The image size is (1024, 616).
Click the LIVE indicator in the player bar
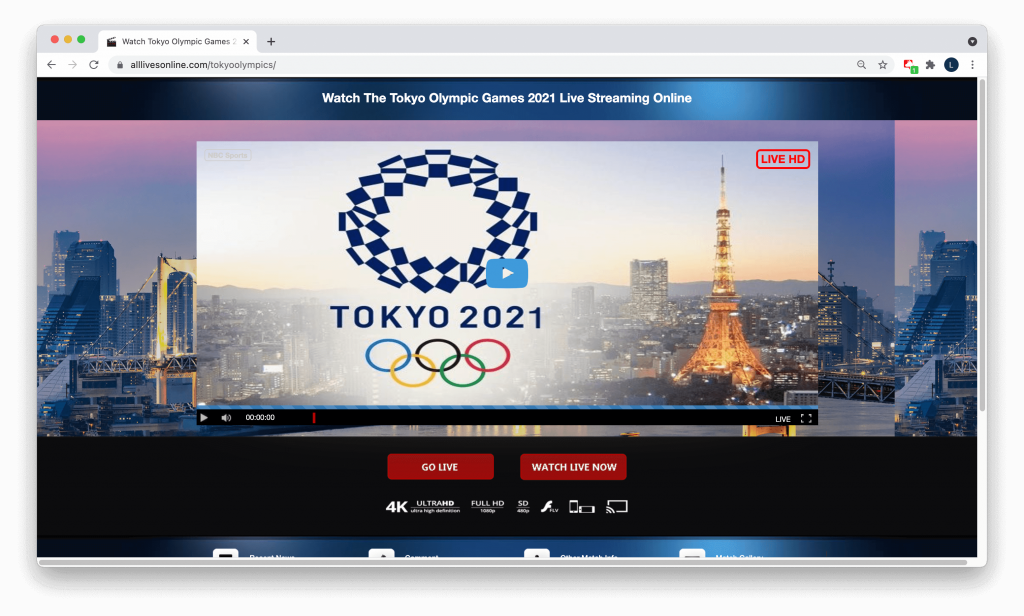click(x=783, y=419)
